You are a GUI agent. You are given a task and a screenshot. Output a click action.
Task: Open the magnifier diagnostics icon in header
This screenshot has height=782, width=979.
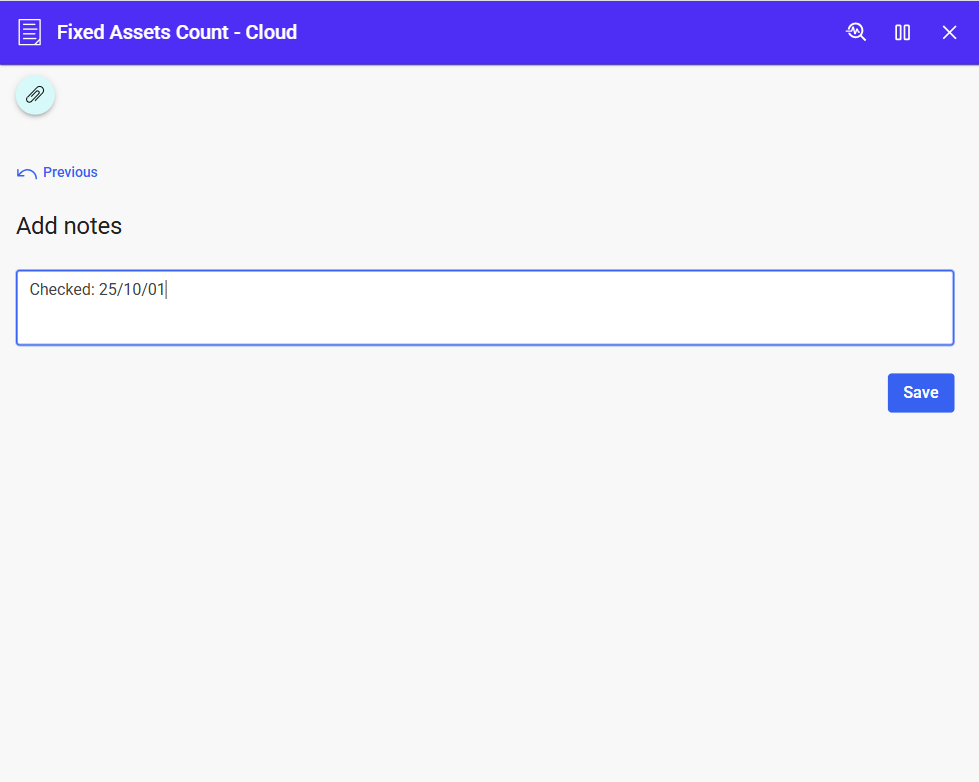pos(856,32)
